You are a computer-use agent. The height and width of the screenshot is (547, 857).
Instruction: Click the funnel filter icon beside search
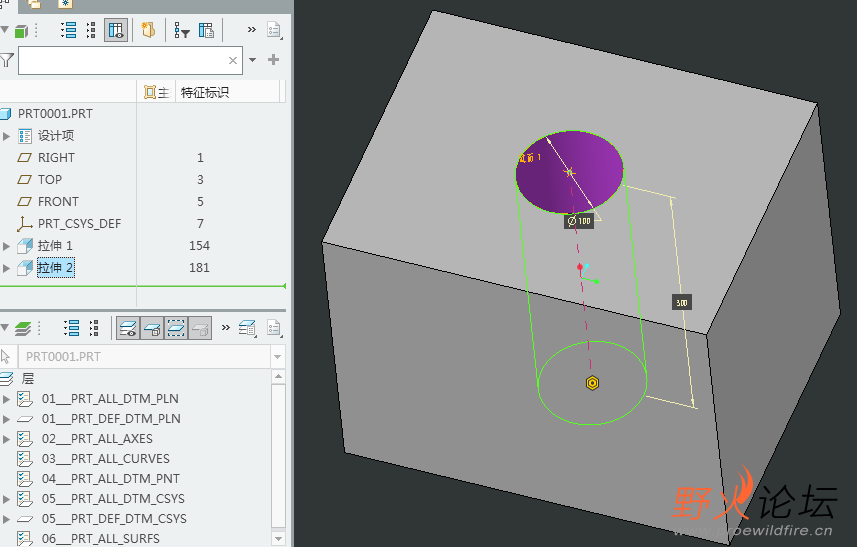click(7, 60)
